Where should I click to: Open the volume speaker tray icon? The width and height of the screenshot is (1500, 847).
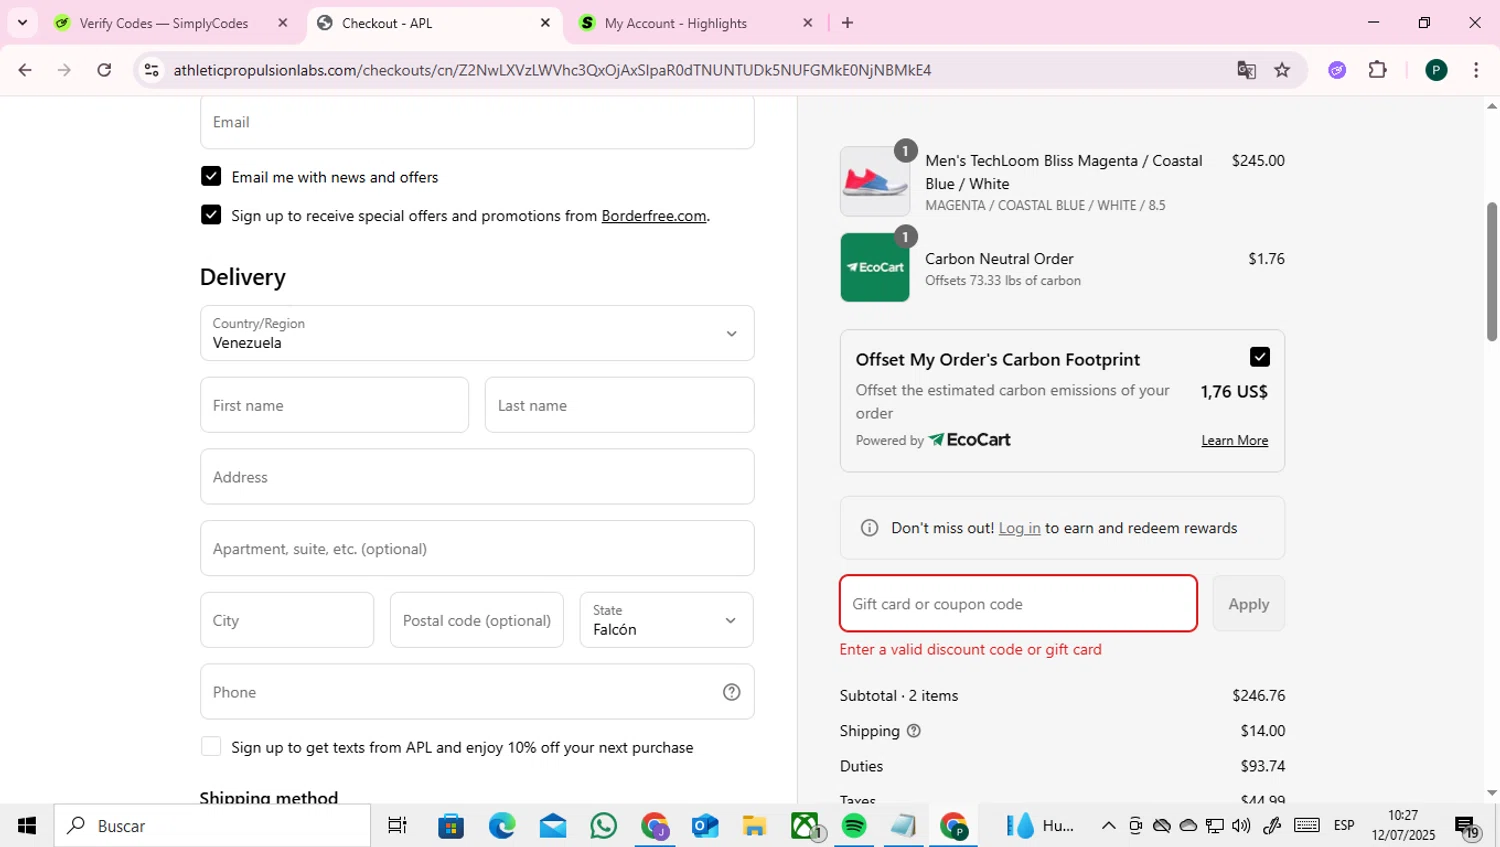1241,826
